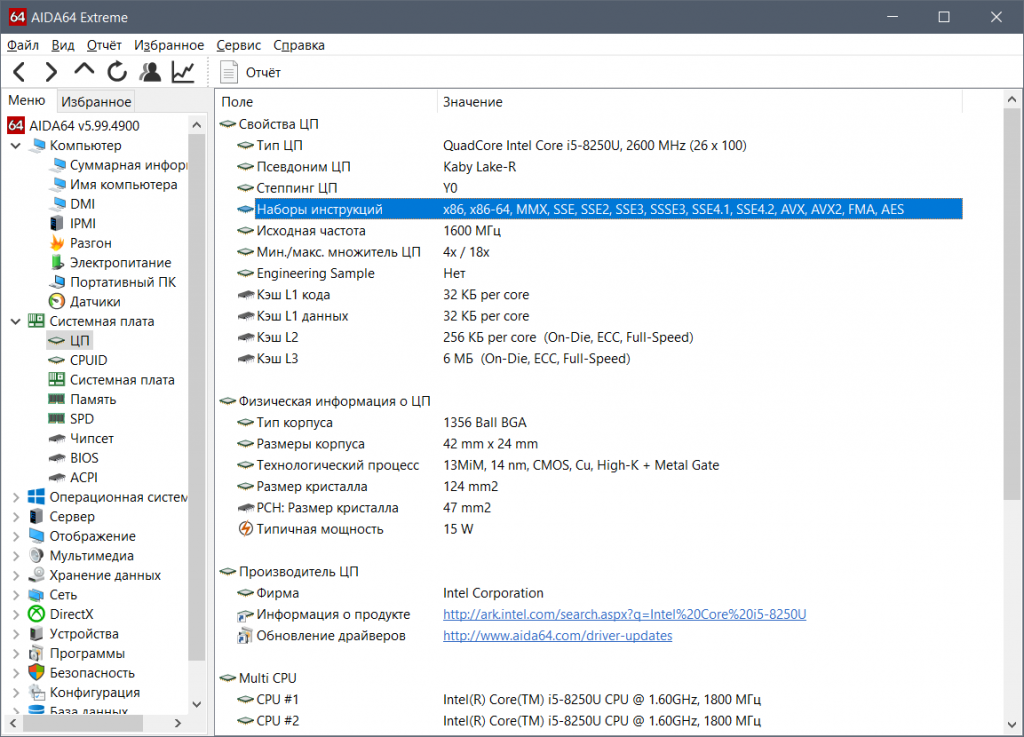Go up one level with the Up arrow
The height and width of the screenshot is (737, 1024).
coord(84,71)
